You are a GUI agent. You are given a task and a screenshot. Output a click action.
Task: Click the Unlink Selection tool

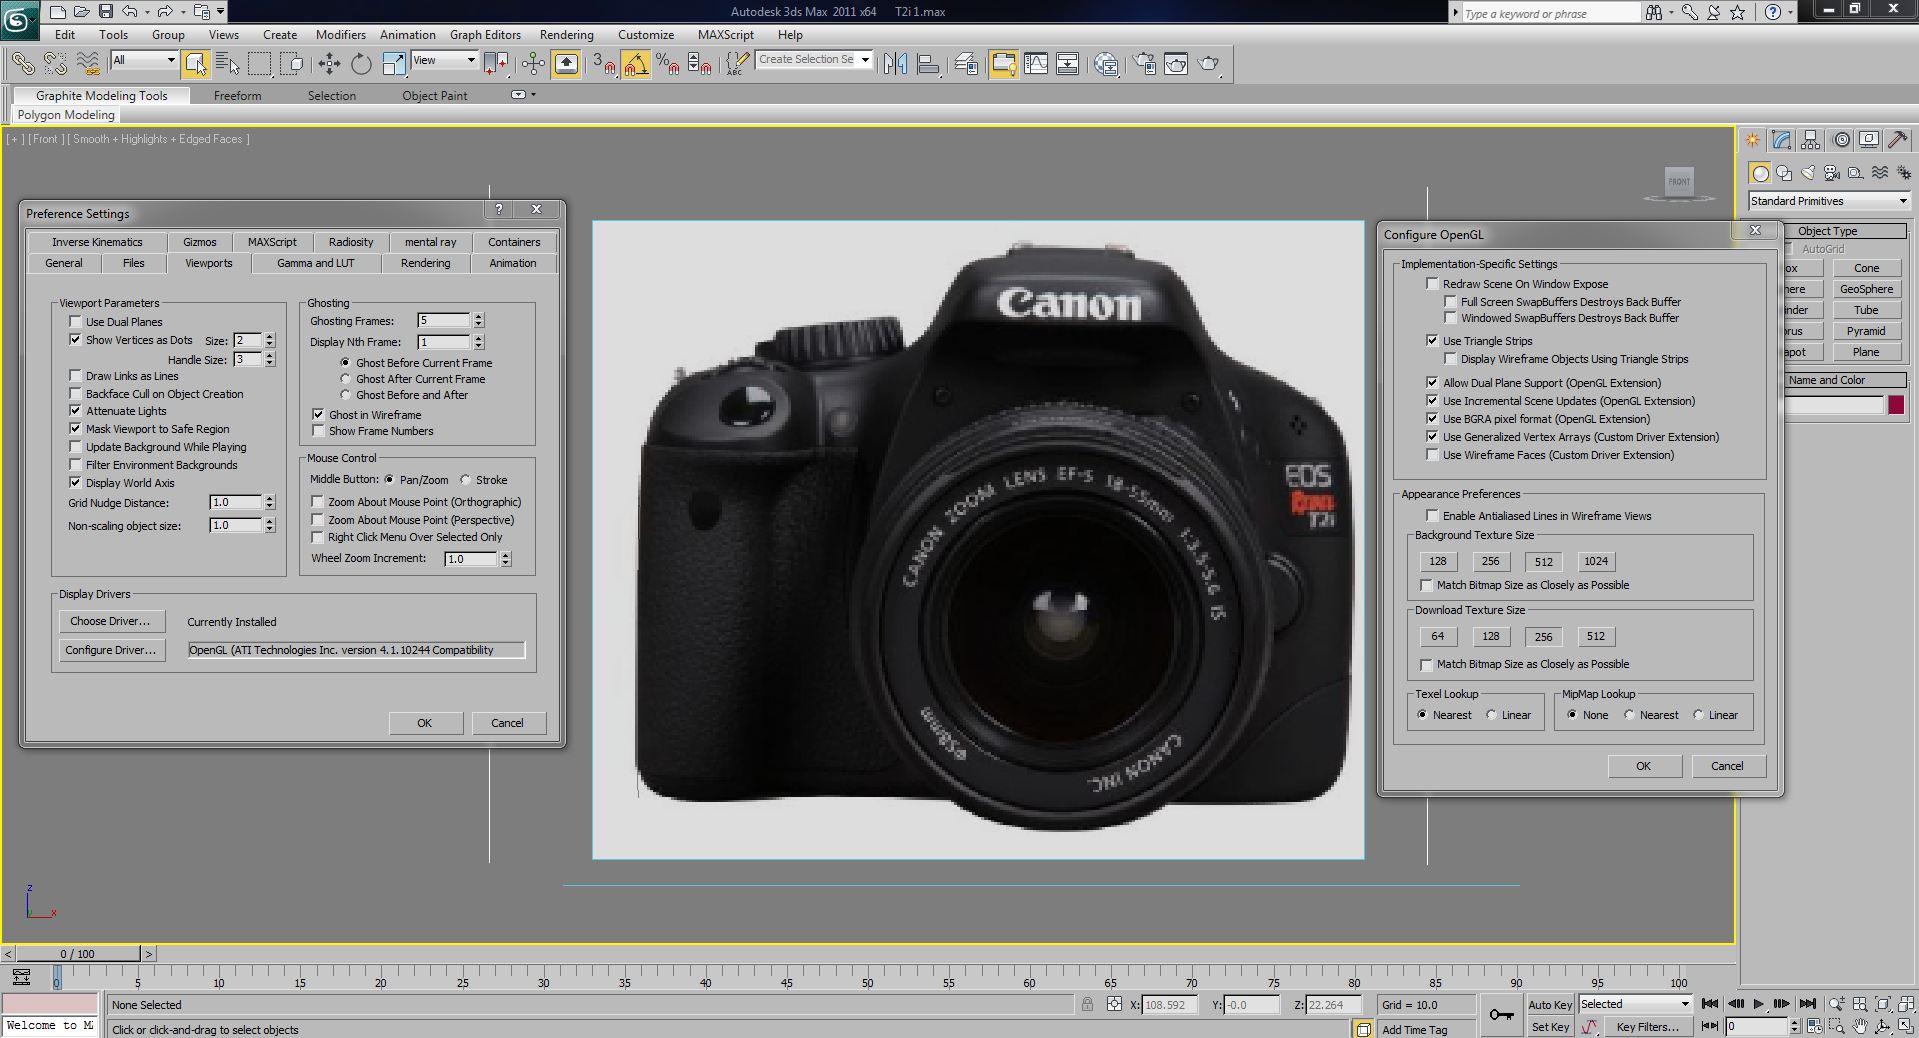coord(55,64)
